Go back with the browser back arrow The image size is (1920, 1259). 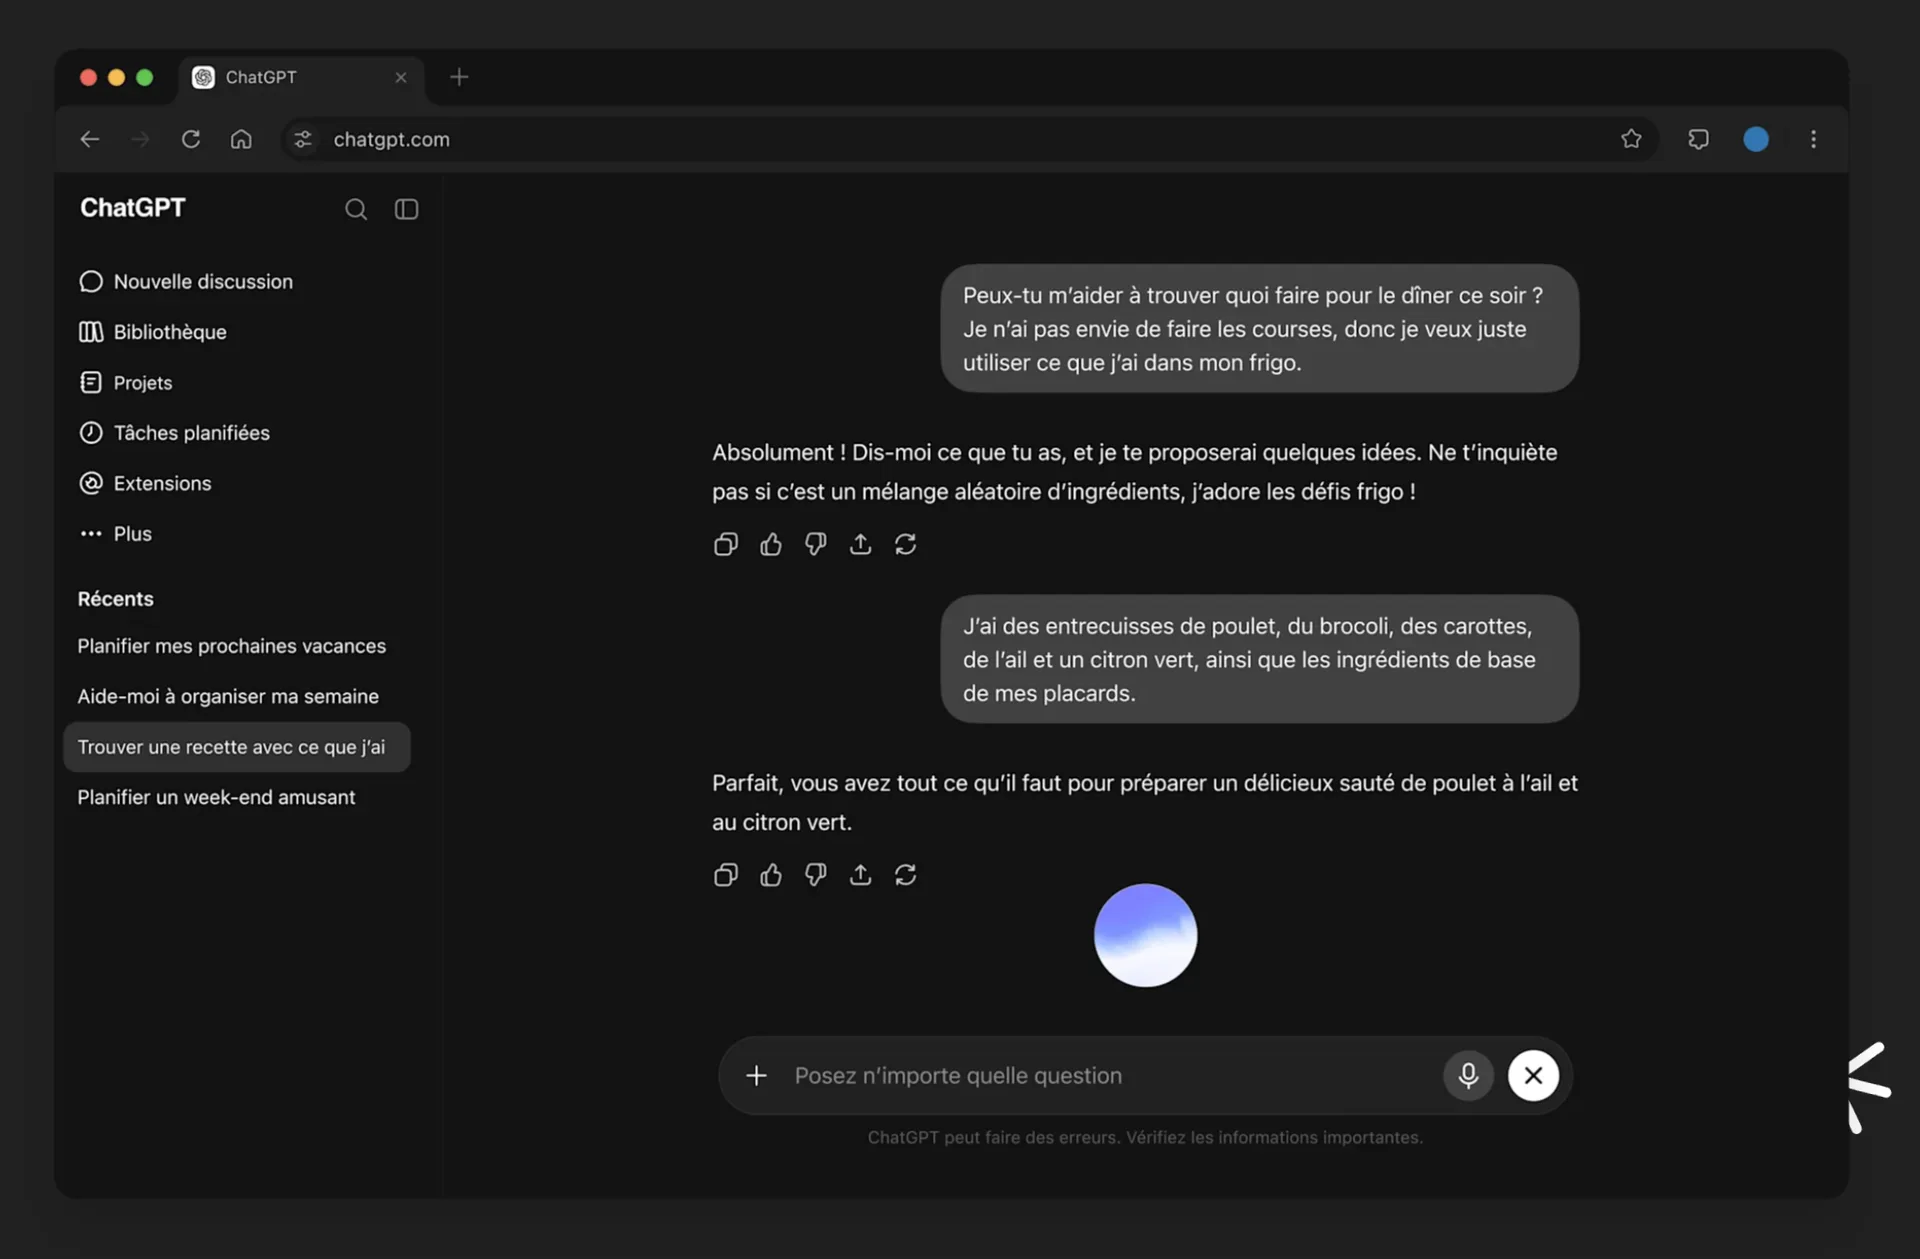coord(90,139)
